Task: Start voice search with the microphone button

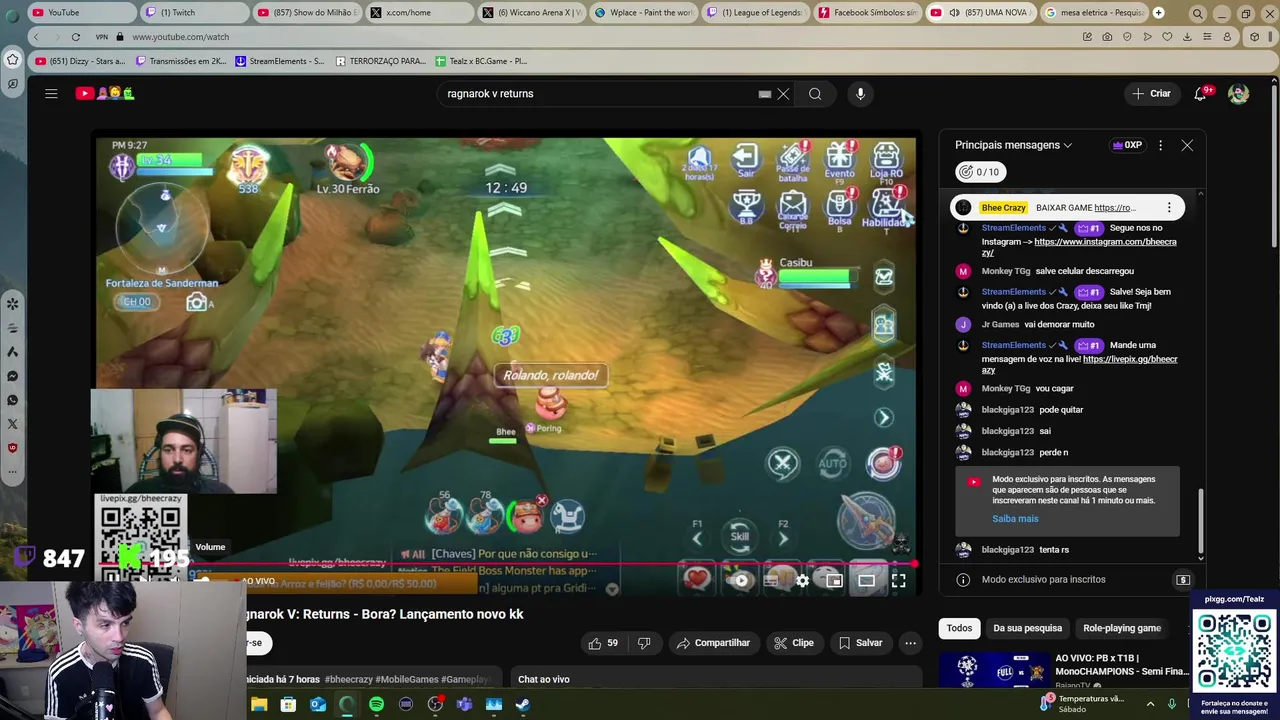Action: point(860,94)
